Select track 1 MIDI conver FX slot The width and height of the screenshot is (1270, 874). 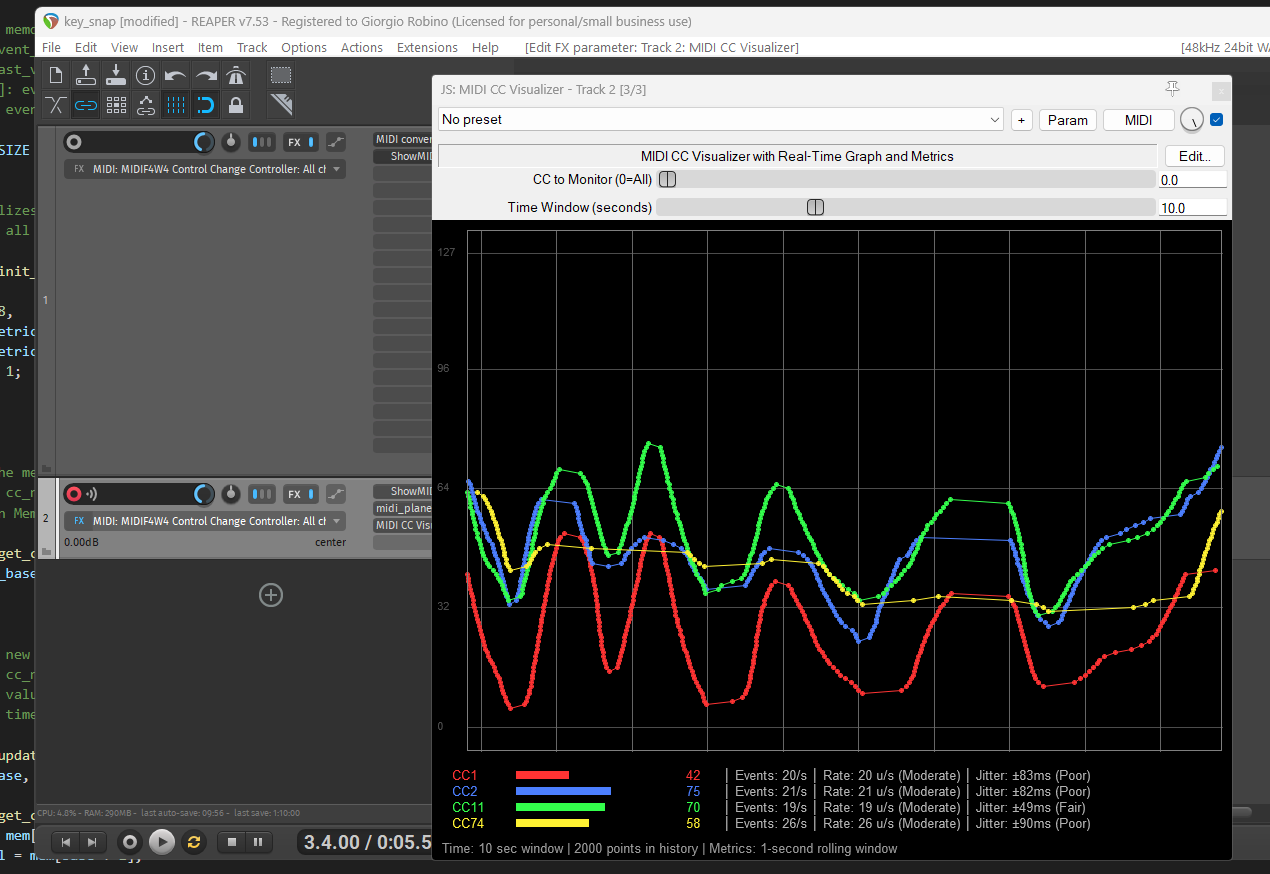coord(403,139)
